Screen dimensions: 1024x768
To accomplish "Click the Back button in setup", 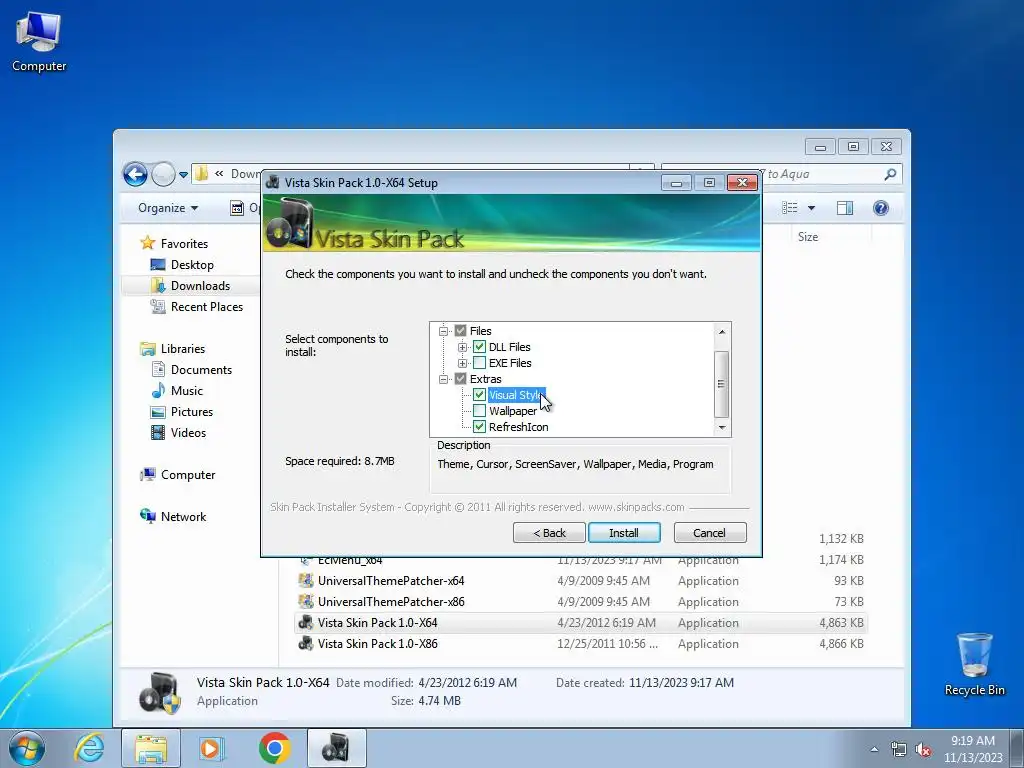I will [549, 533].
